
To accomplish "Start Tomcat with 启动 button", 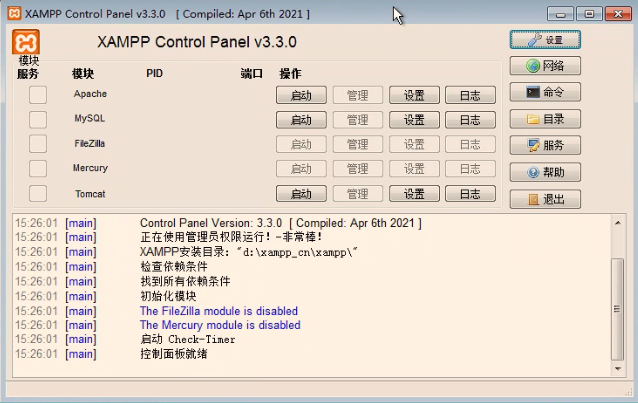I will tap(301, 194).
